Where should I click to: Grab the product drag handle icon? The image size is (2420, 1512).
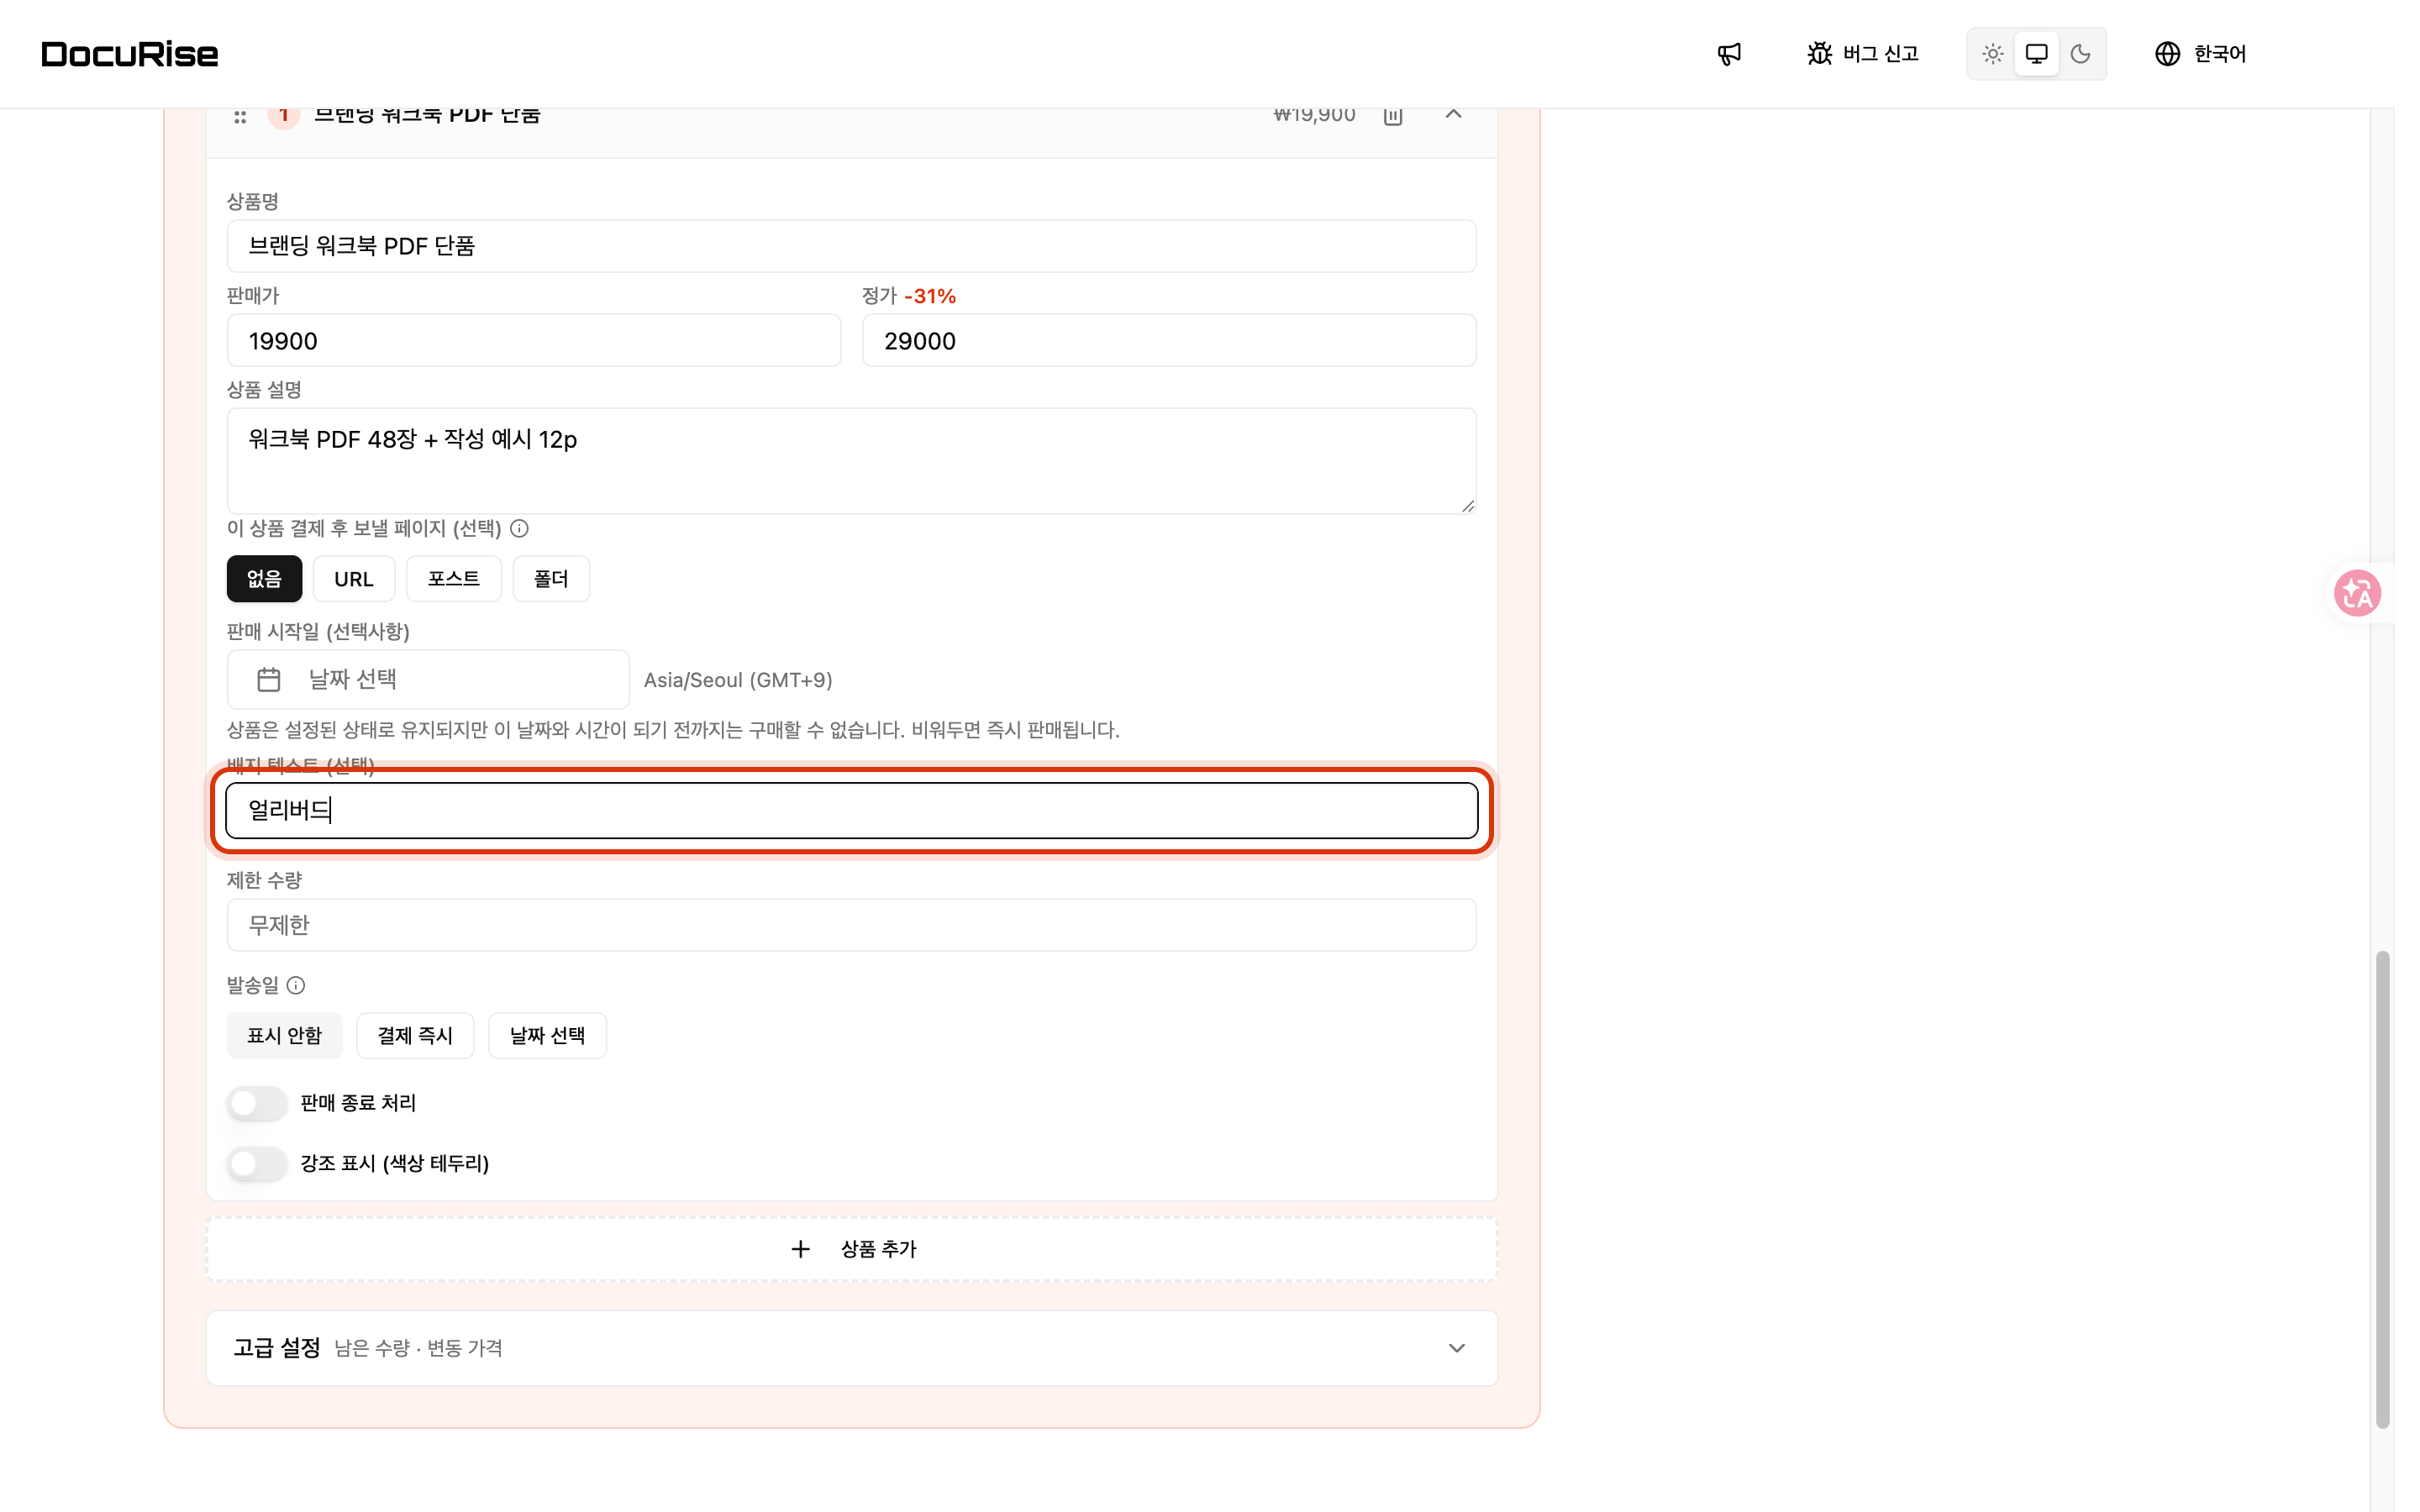tap(240, 117)
